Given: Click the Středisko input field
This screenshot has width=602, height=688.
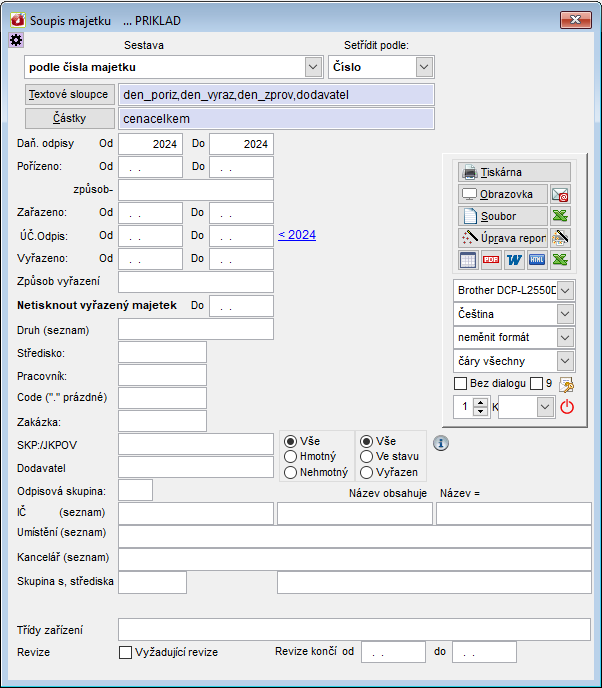Looking at the screenshot, I should [162, 352].
